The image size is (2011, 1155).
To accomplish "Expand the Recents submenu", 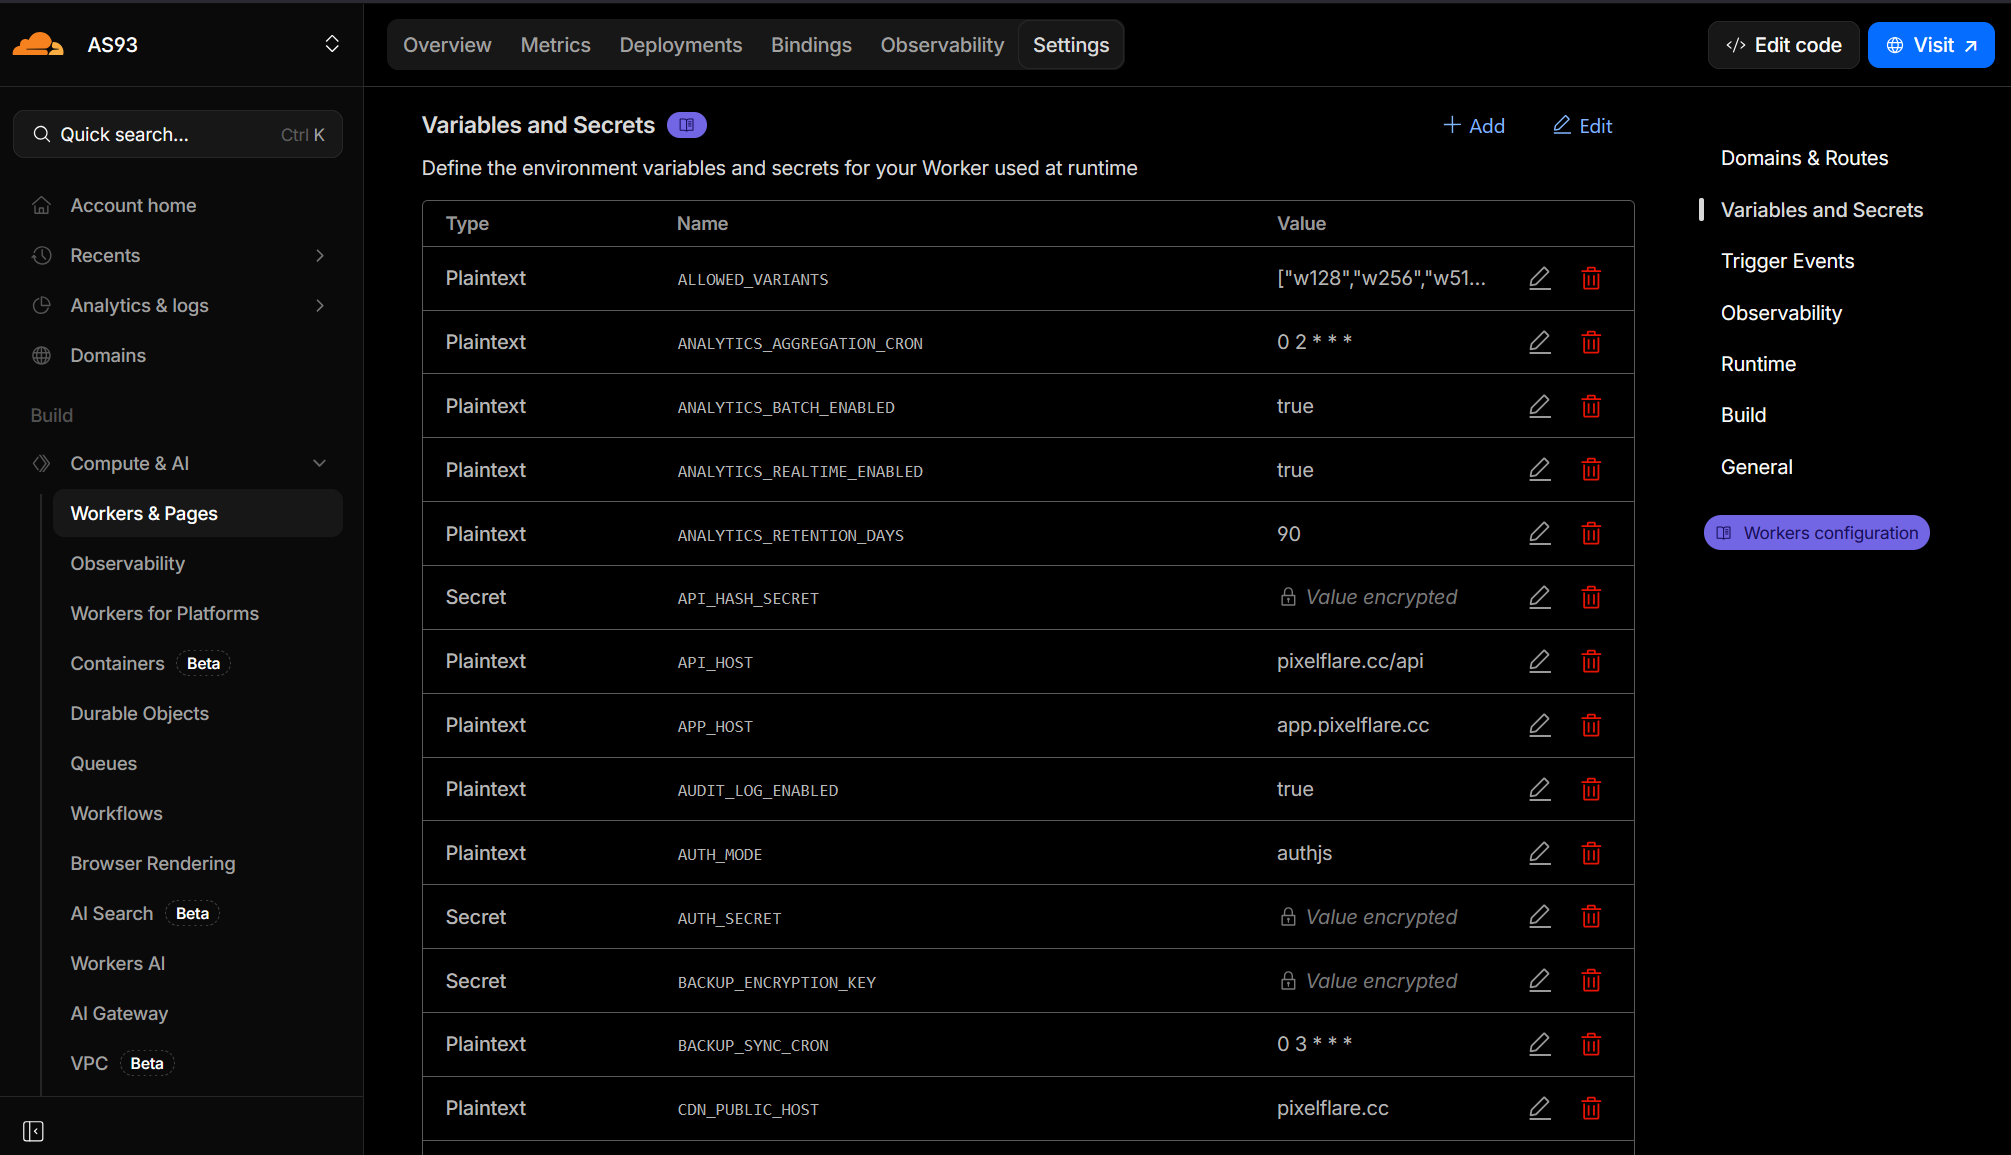I will (x=320, y=256).
